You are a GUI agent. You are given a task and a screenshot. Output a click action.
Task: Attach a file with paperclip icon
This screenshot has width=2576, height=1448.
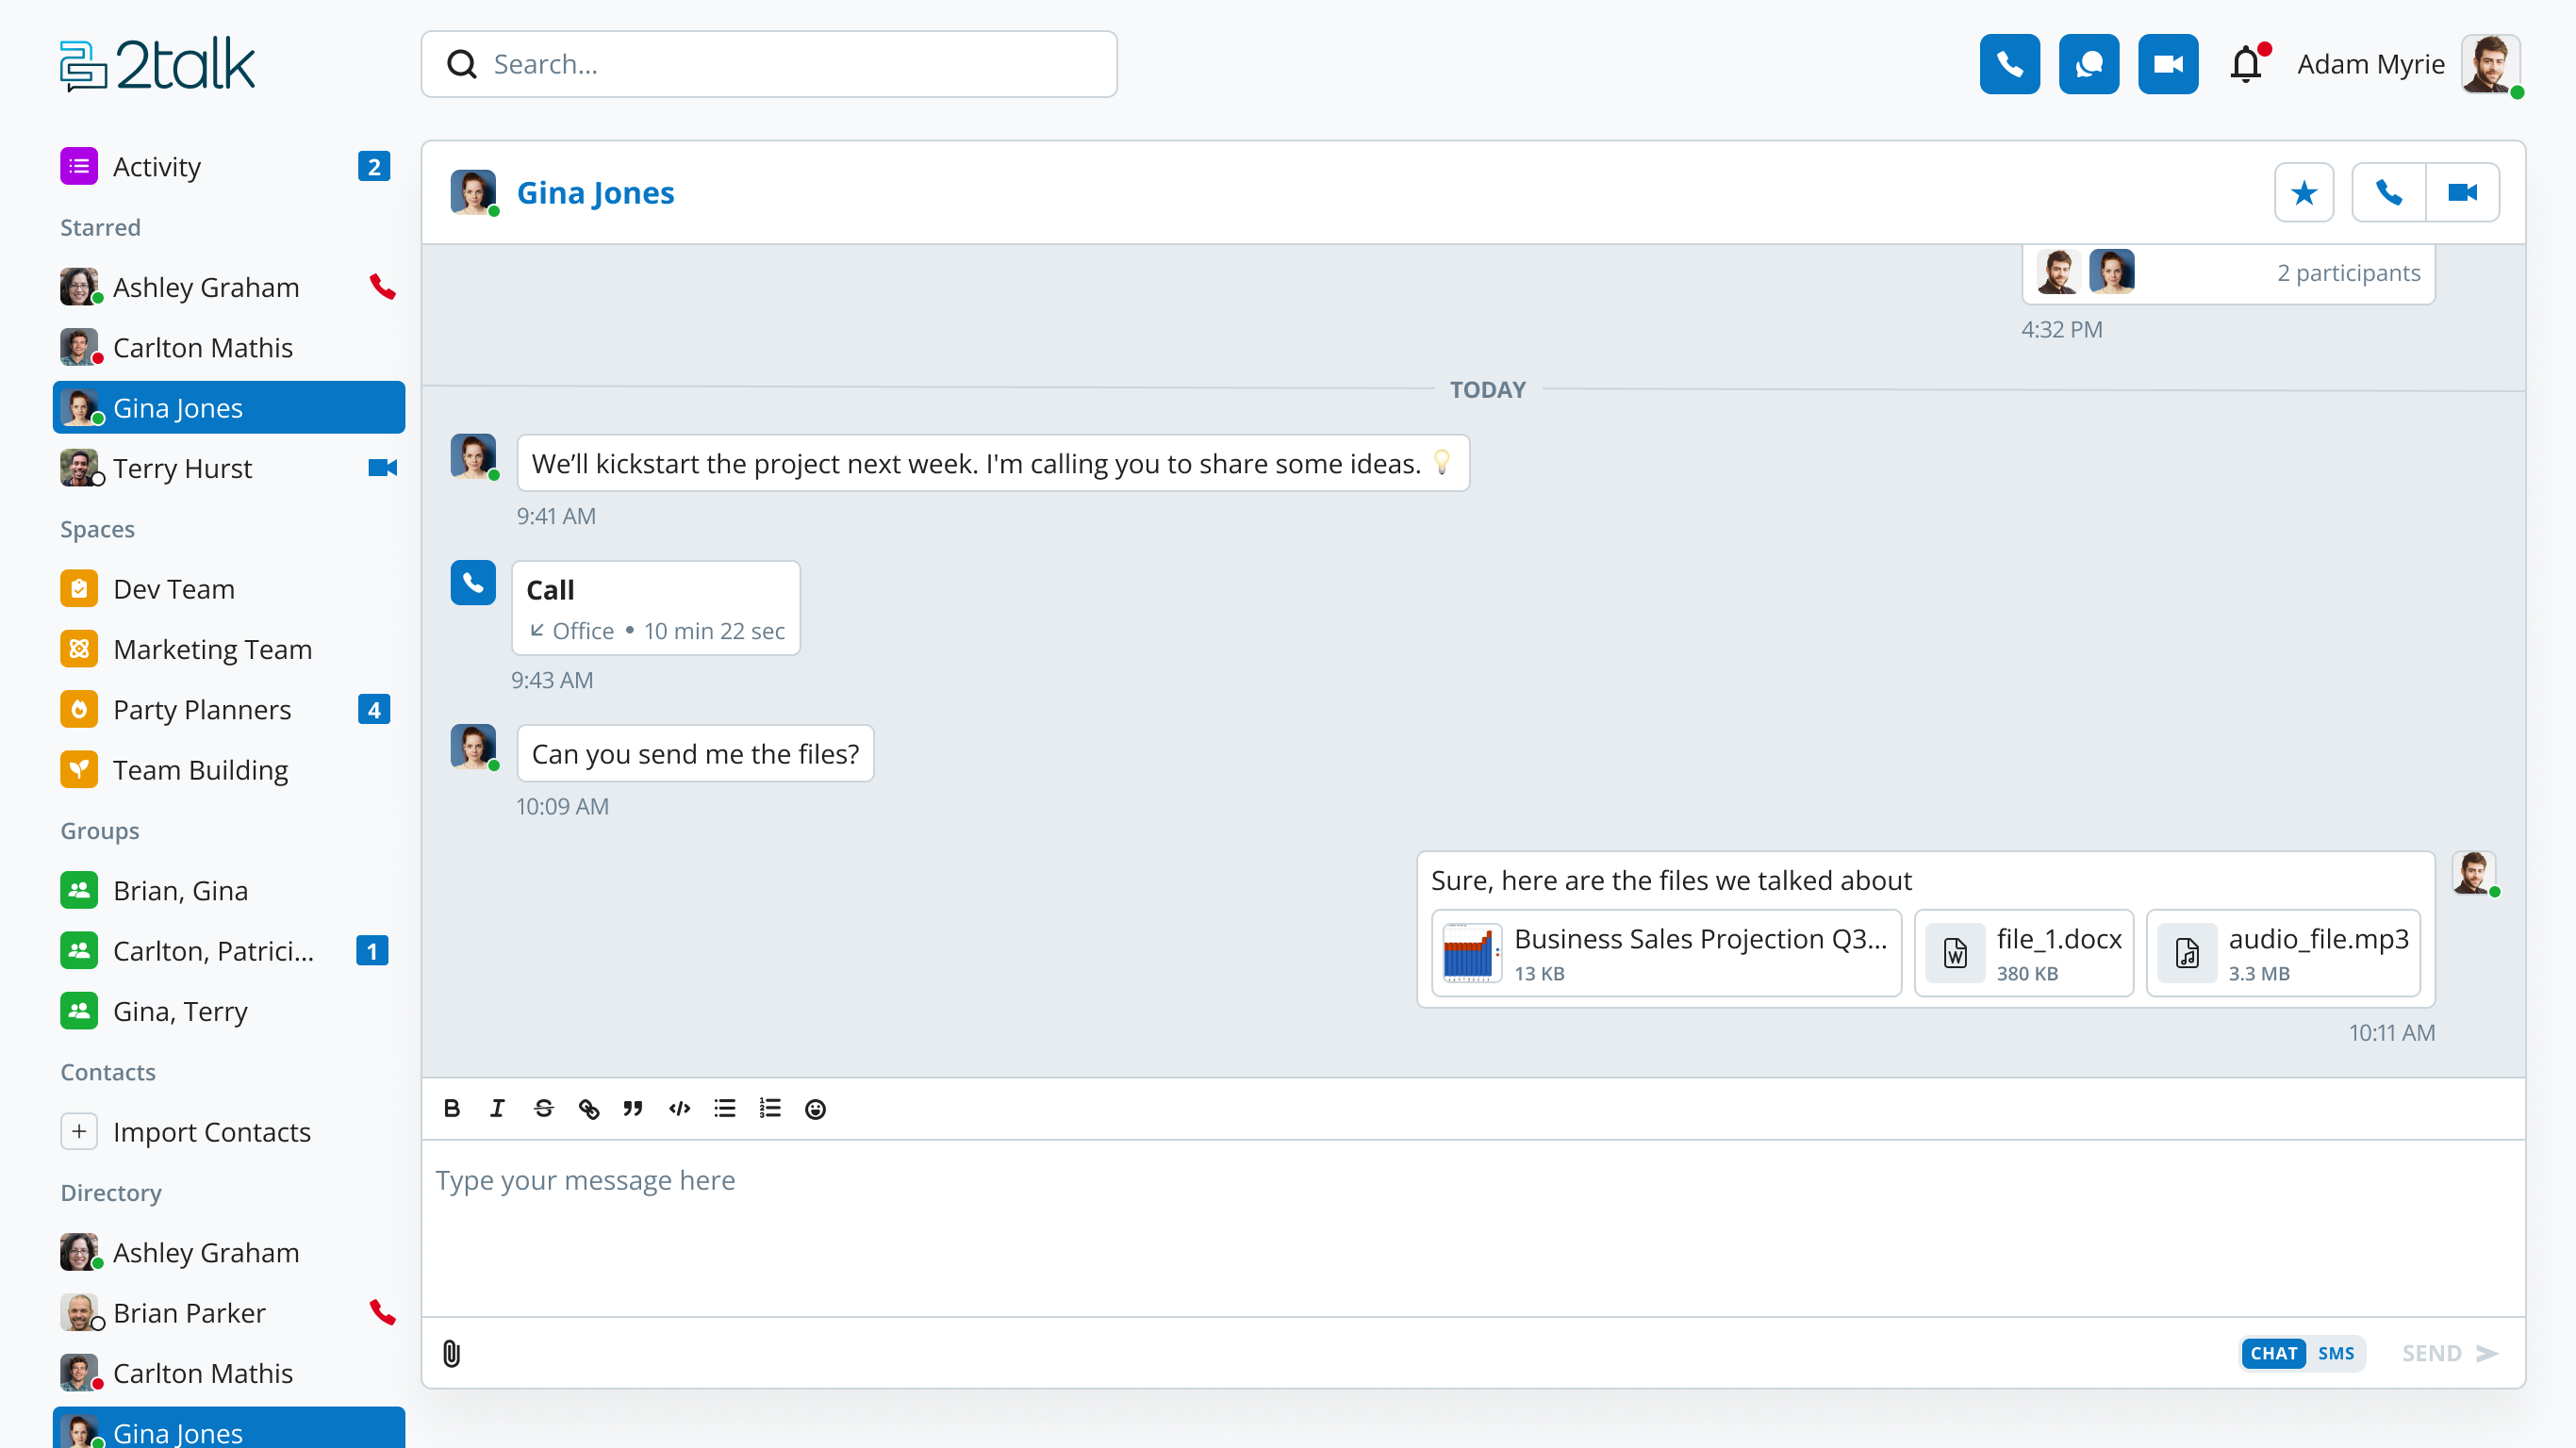(x=451, y=1353)
